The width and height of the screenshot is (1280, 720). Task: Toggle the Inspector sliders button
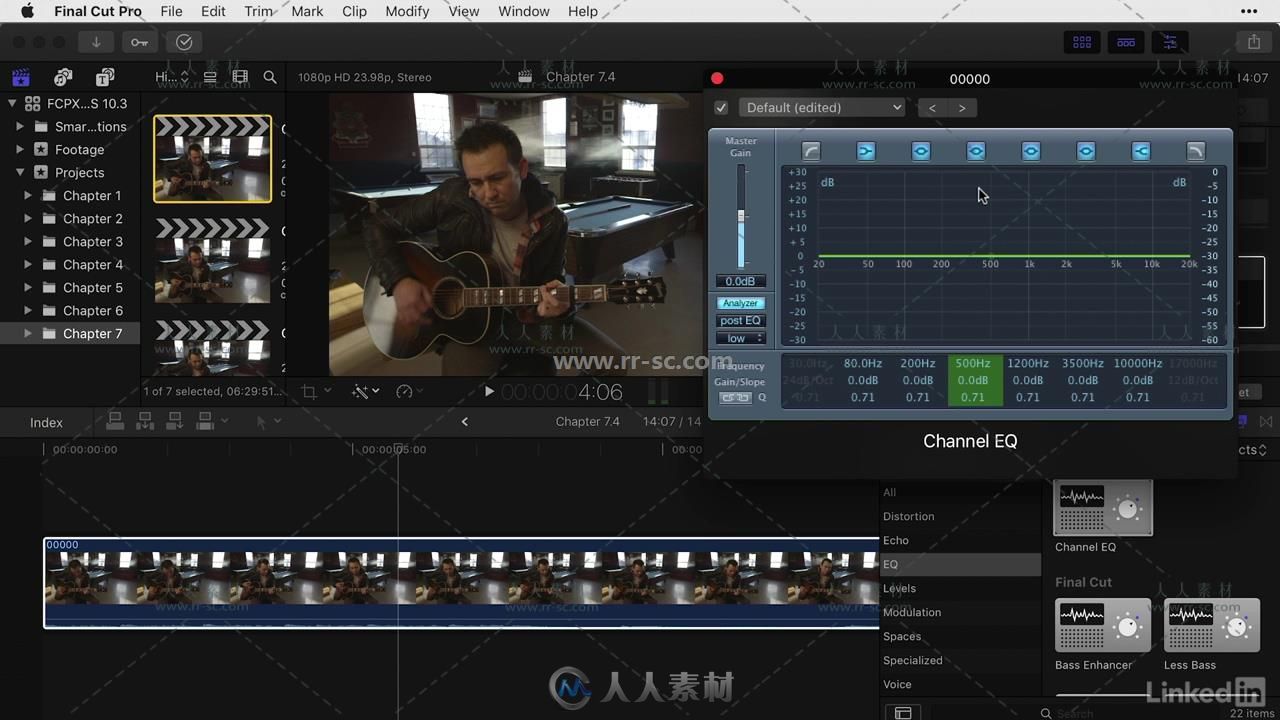pyautogui.click(x=1169, y=42)
